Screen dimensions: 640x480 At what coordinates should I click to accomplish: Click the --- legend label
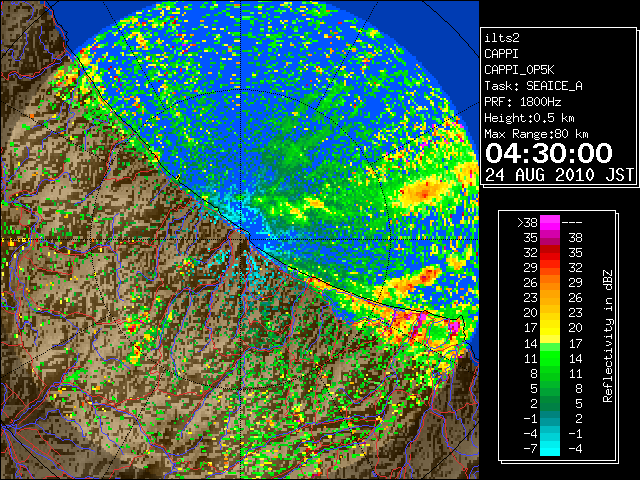point(572,222)
